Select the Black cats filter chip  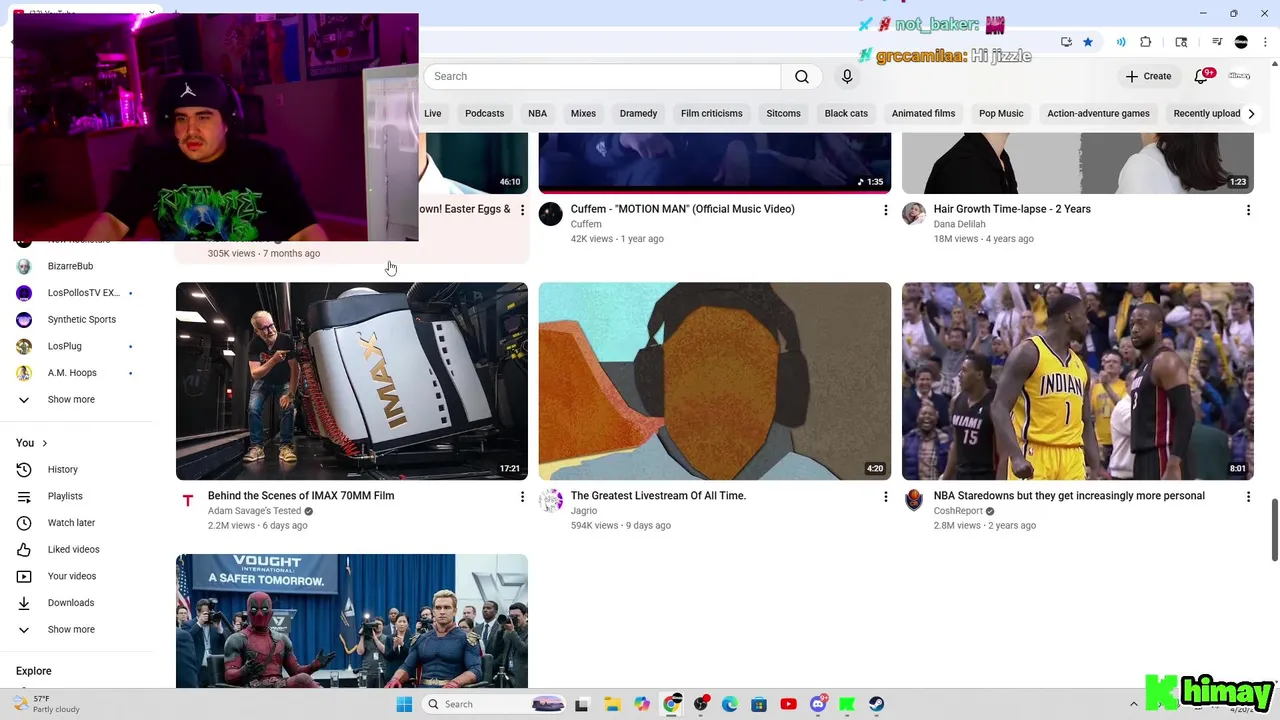pos(846,114)
